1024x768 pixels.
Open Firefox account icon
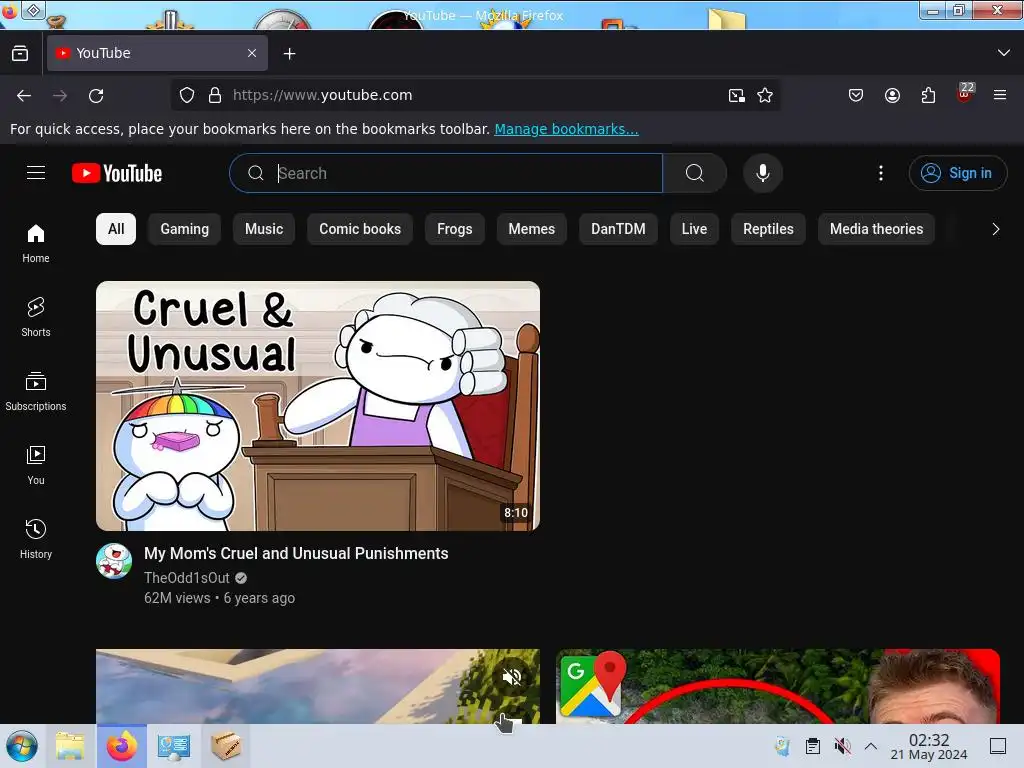click(892, 95)
